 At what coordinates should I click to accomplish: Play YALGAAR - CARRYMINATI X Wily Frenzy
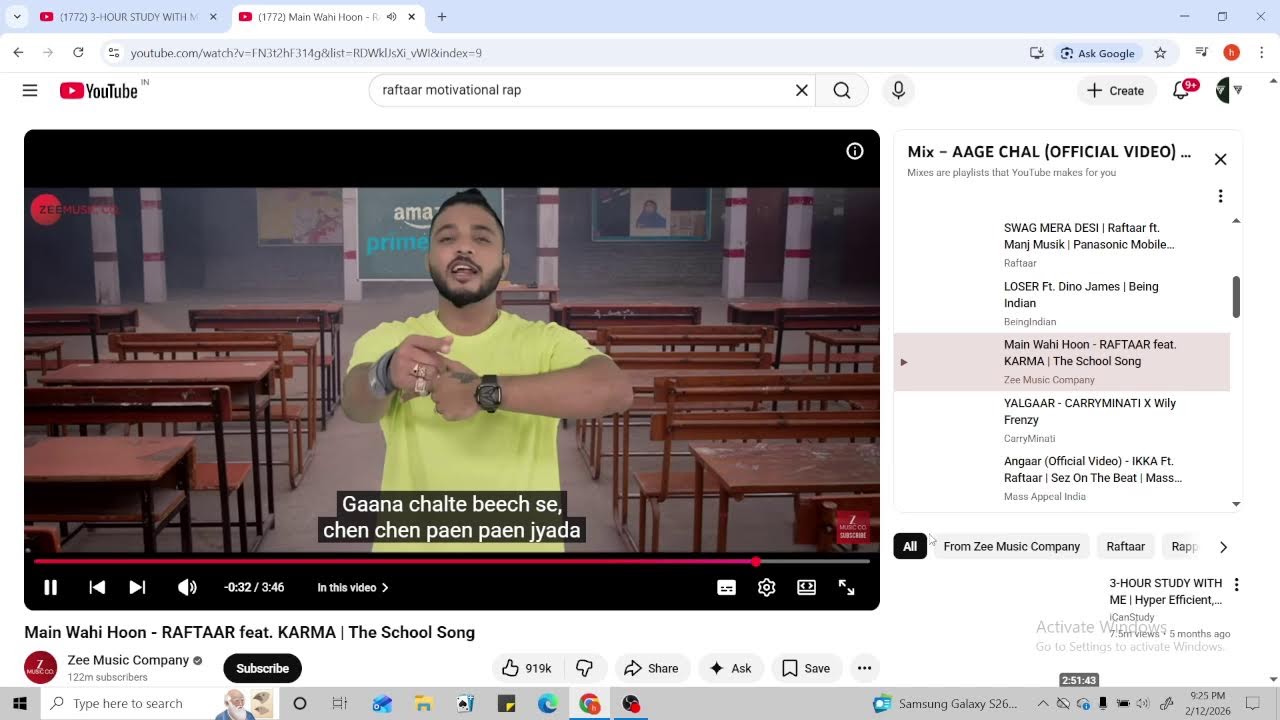[x=1062, y=421]
